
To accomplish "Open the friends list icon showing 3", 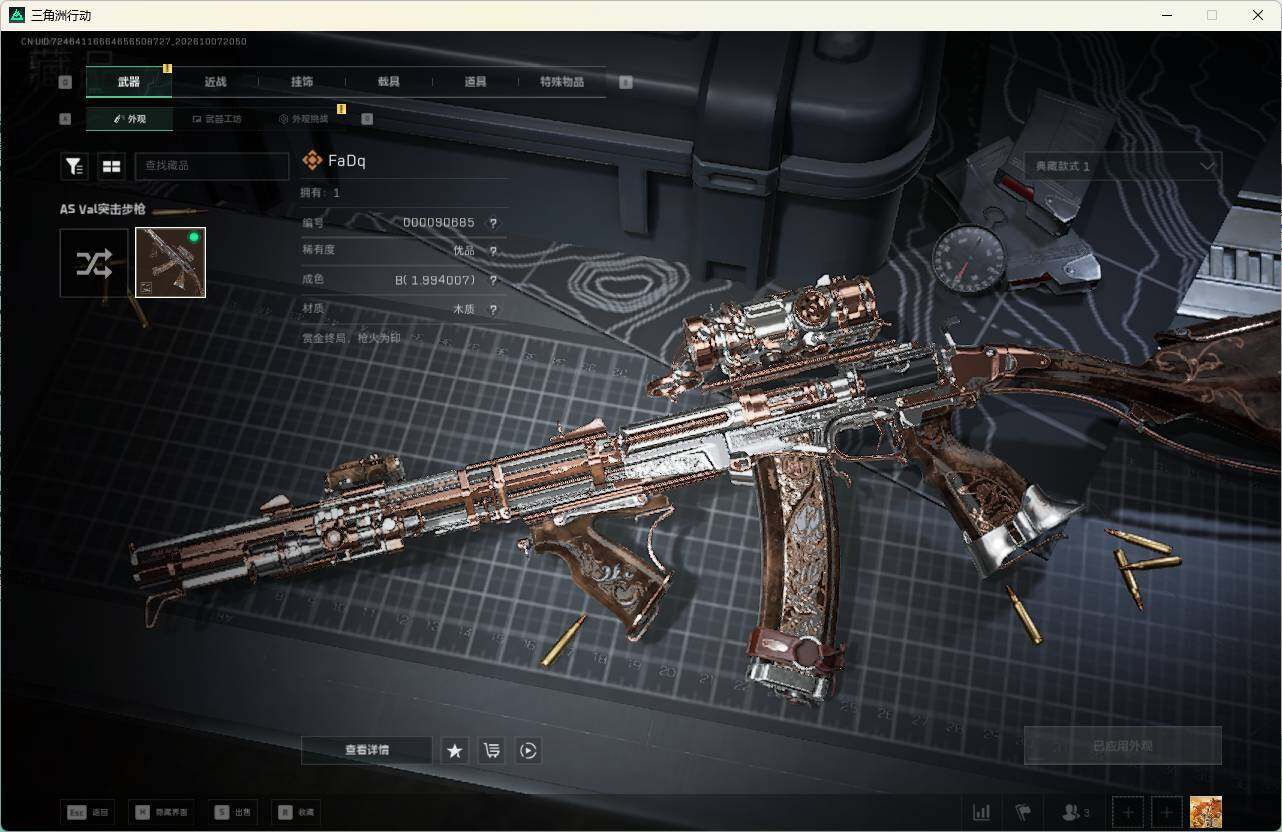I will pyautogui.click(x=1076, y=812).
